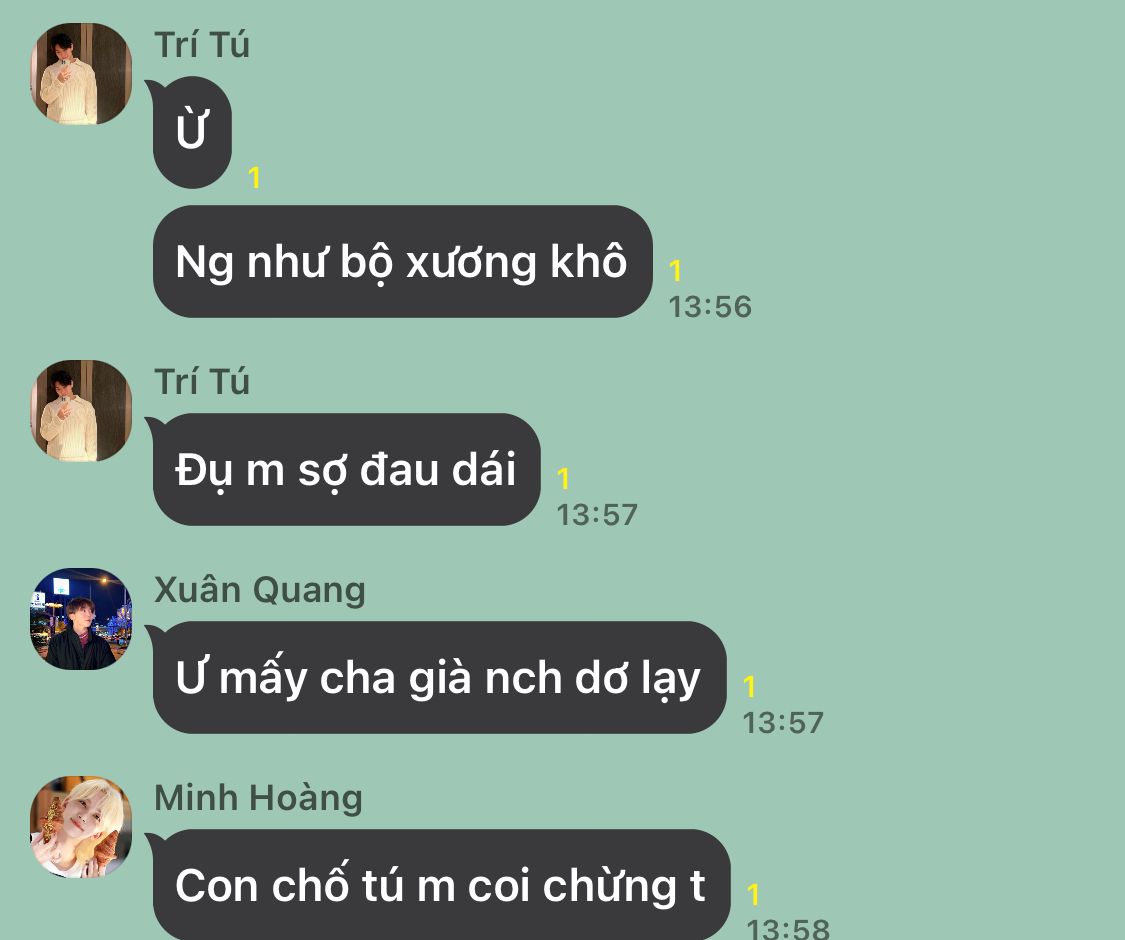View Minh Hoàng's profile avatar
Screen dimensions: 1125x940
pyautogui.click(x=81, y=827)
